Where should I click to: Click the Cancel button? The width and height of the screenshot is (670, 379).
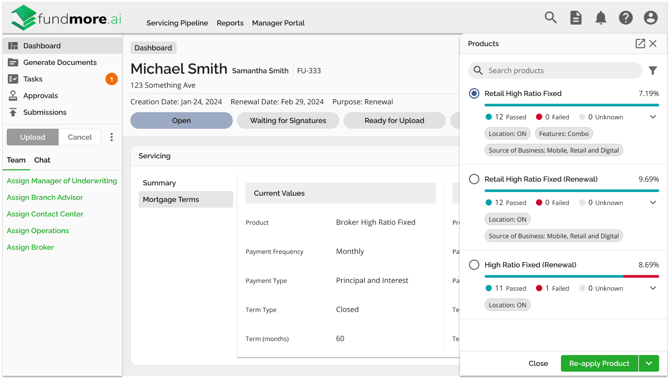(x=79, y=137)
